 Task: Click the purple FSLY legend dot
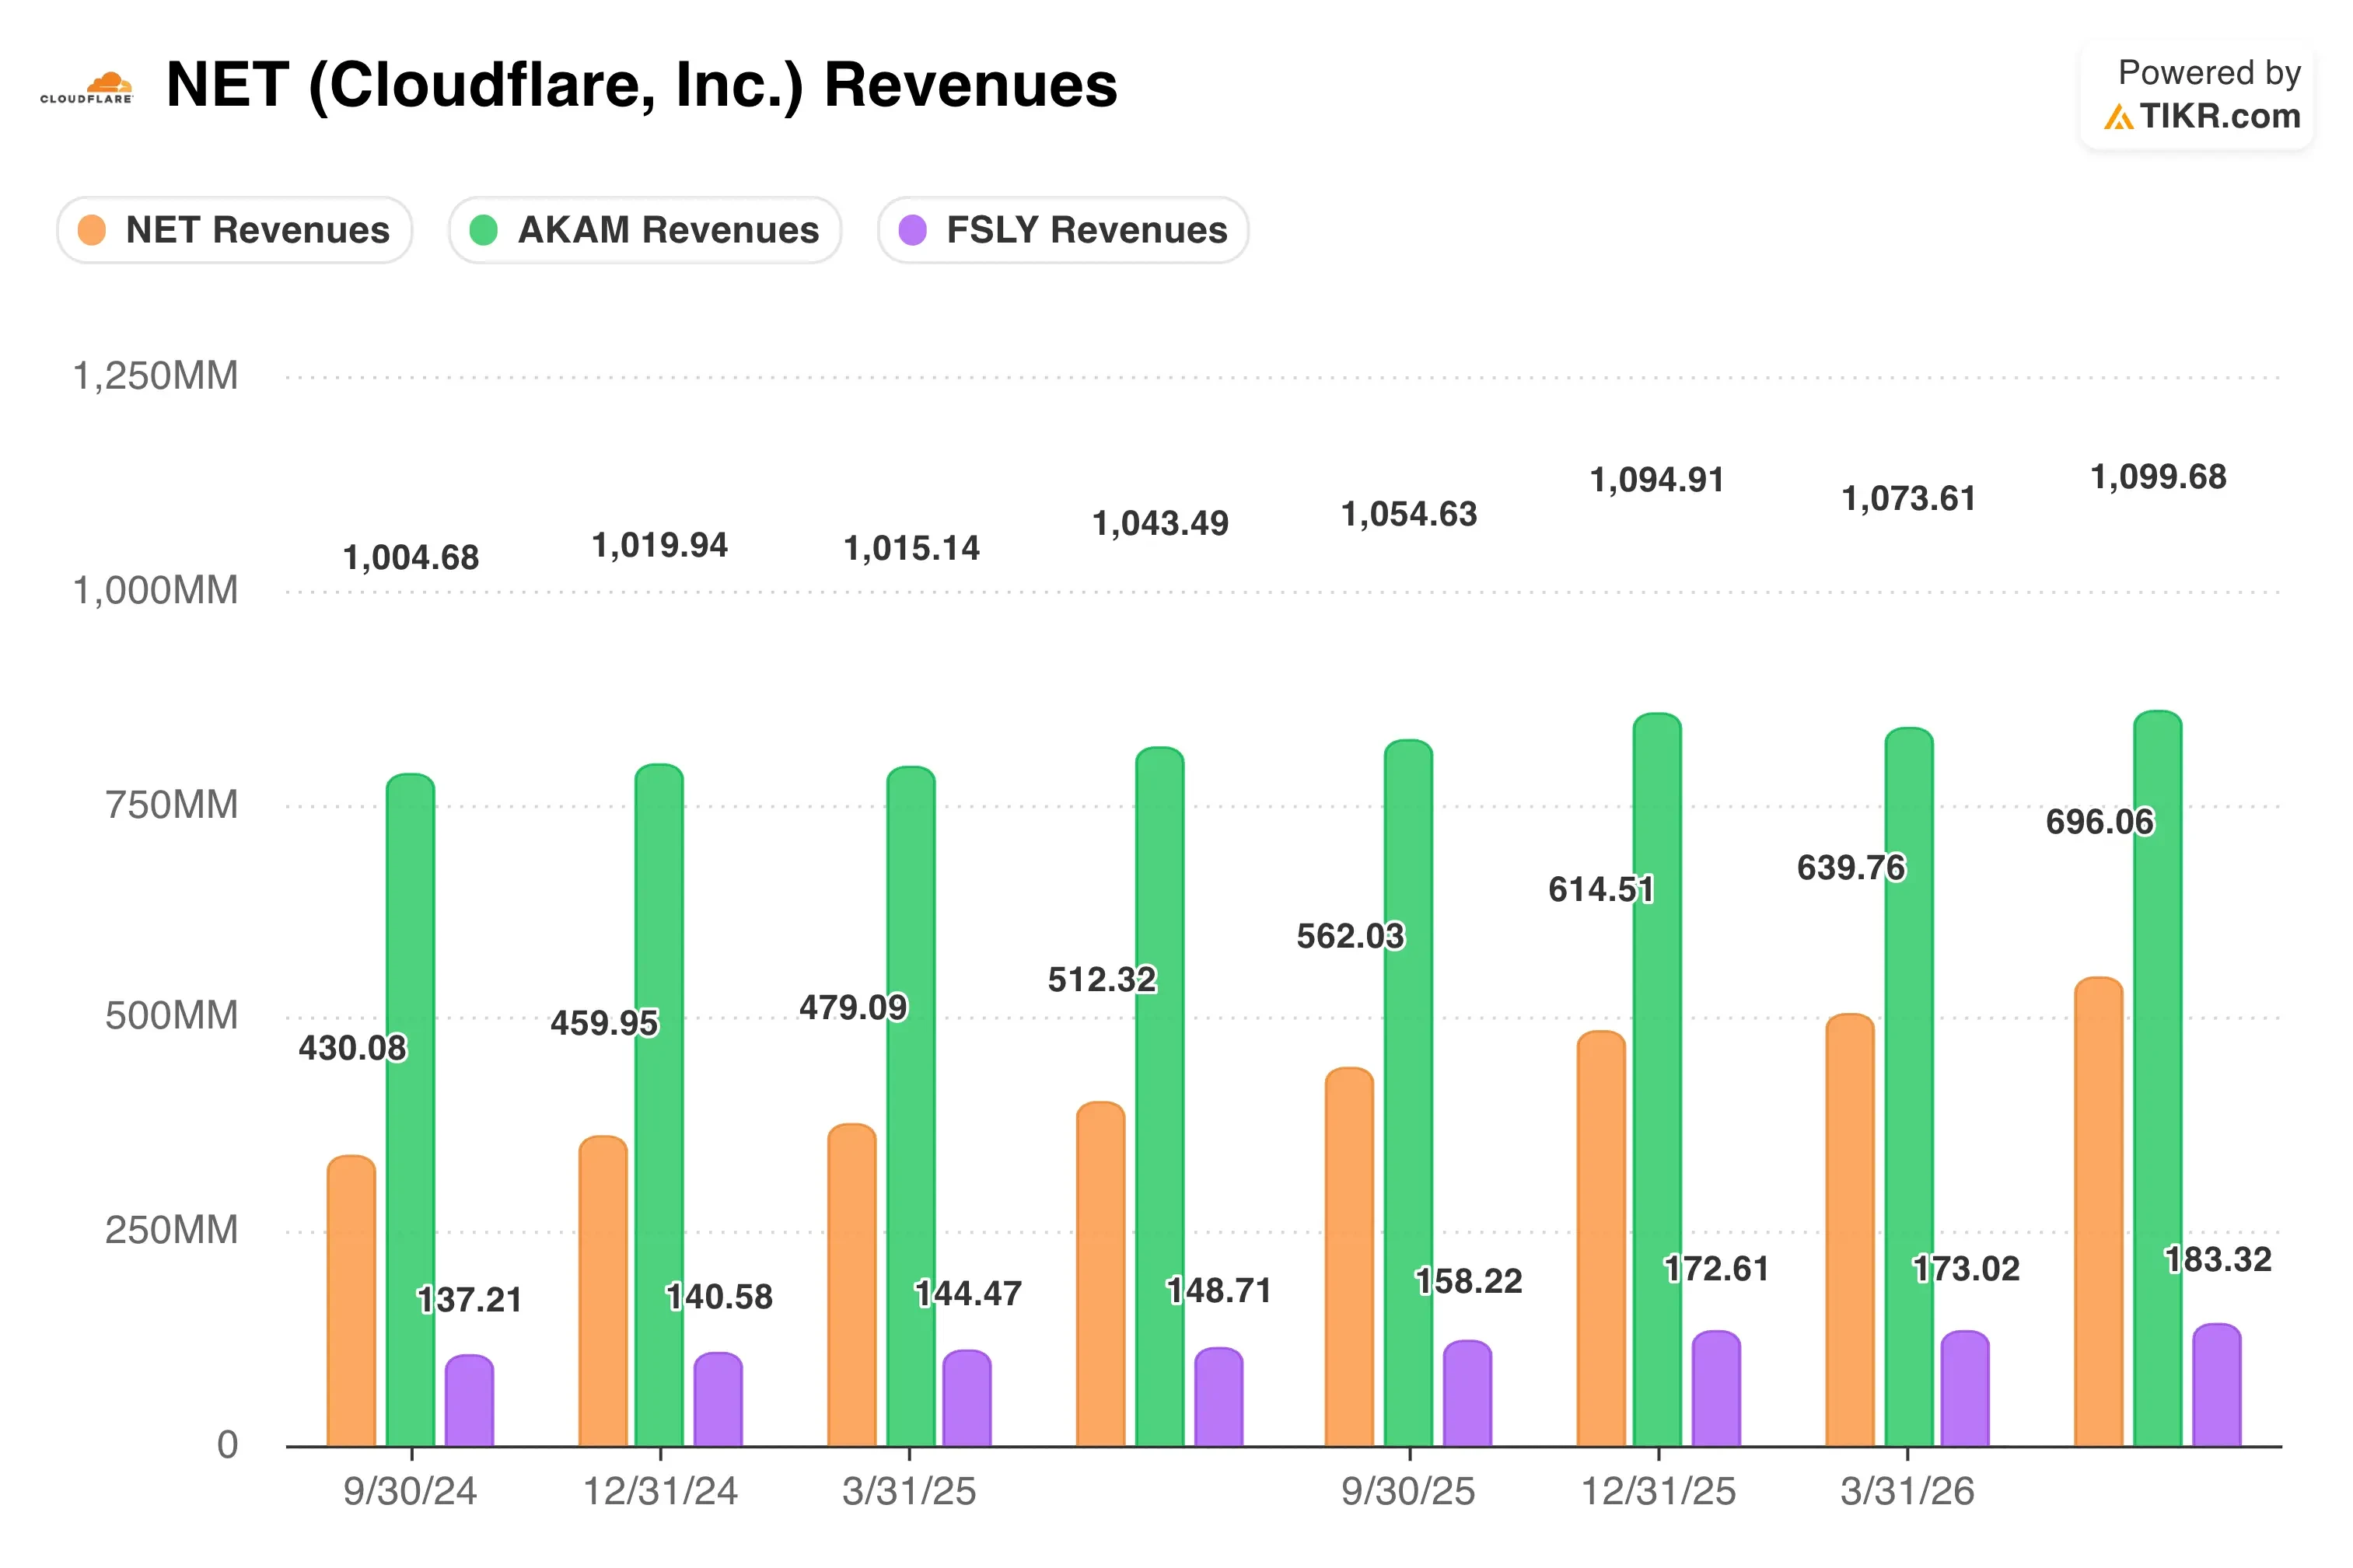913,230
